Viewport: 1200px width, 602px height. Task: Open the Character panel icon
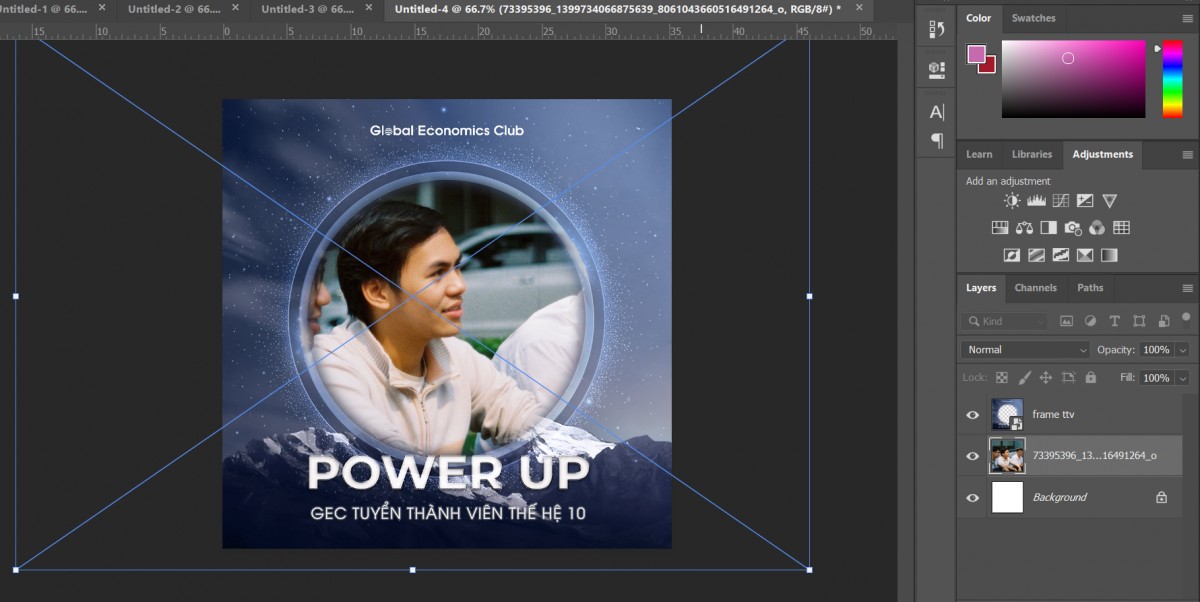click(937, 111)
